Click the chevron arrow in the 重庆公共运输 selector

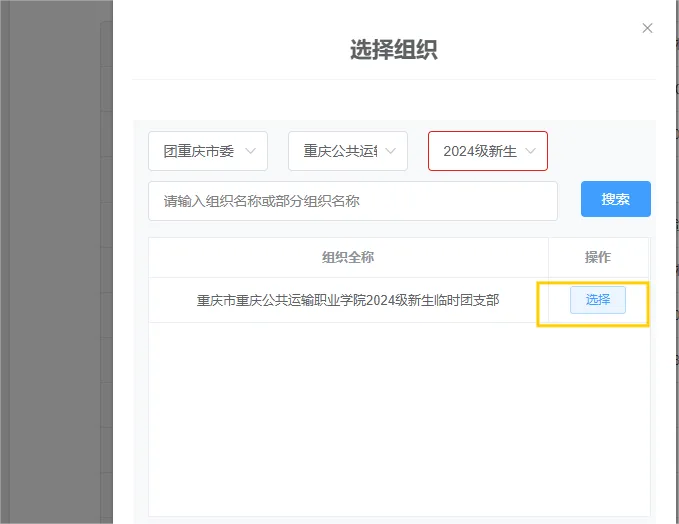pos(390,151)
